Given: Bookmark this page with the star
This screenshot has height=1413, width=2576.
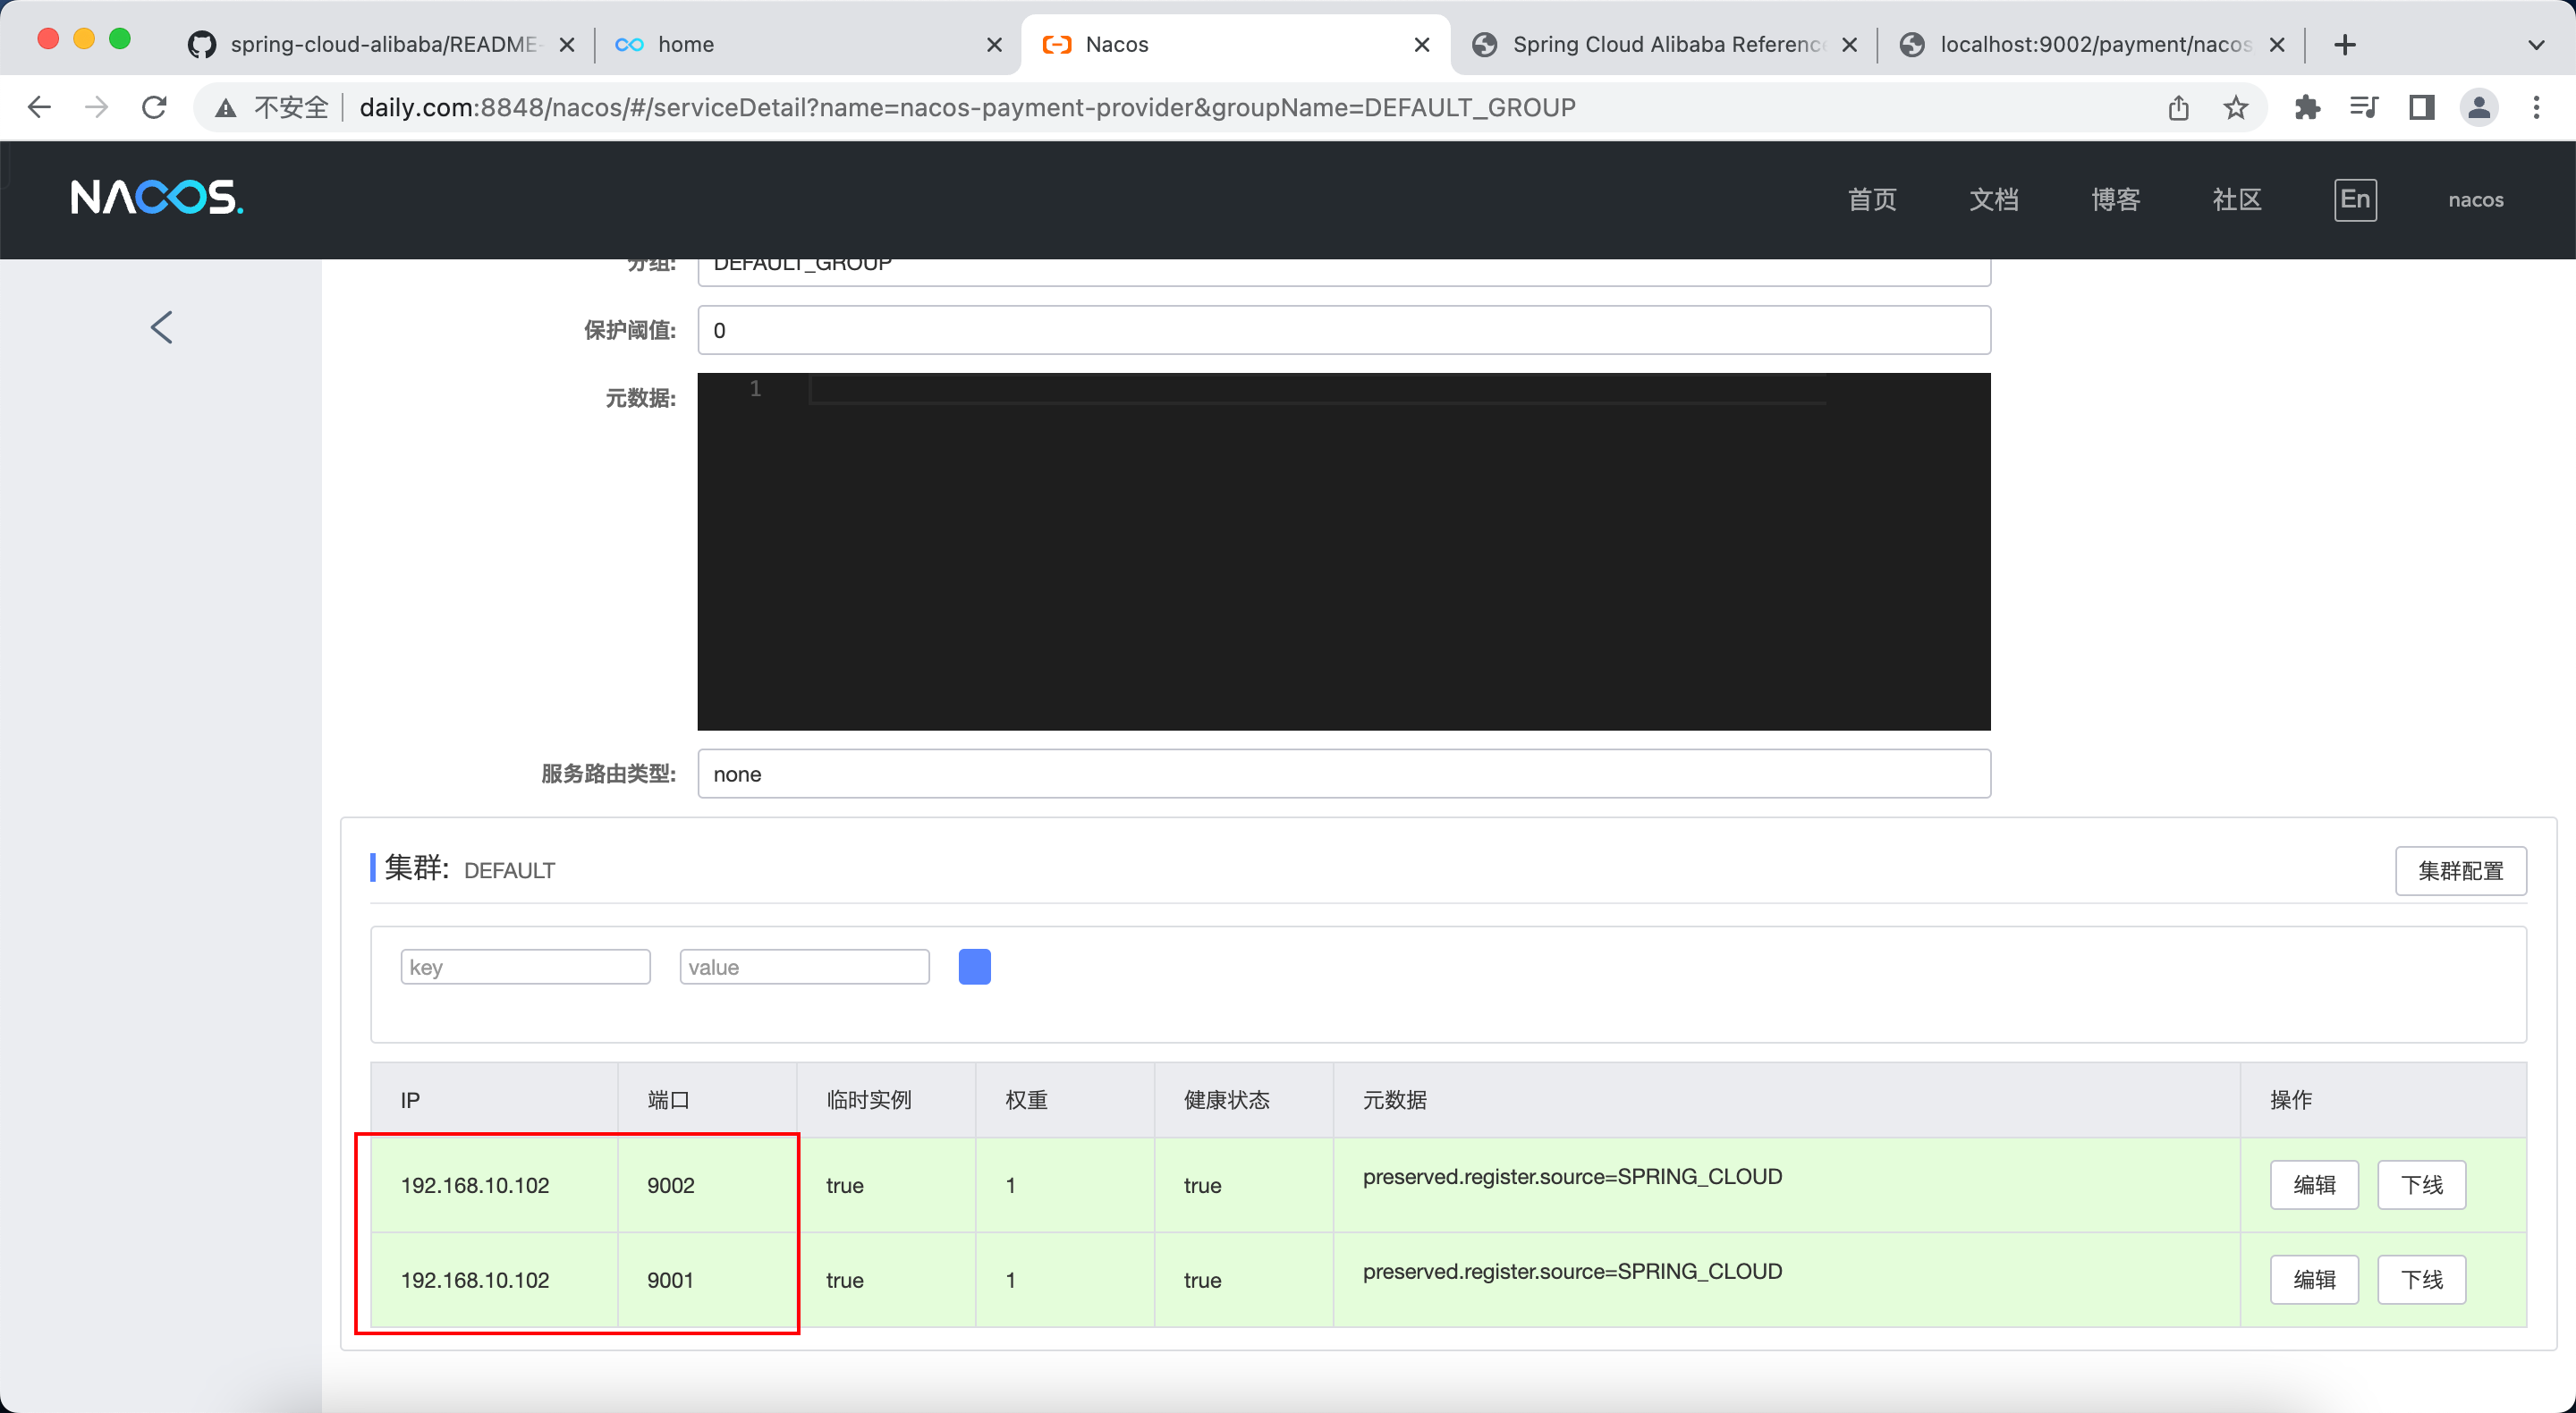Looking at the screenshot, I should pos(2236,107).
